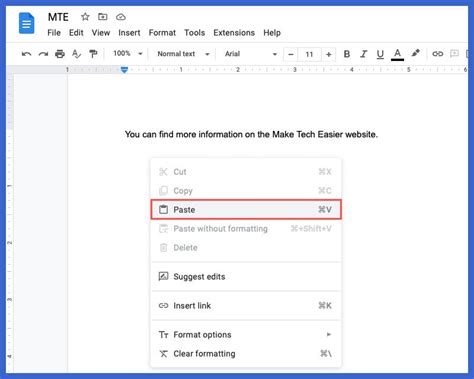Open the zoom level dropdown
474x379 pixels.
coord(128,53)
